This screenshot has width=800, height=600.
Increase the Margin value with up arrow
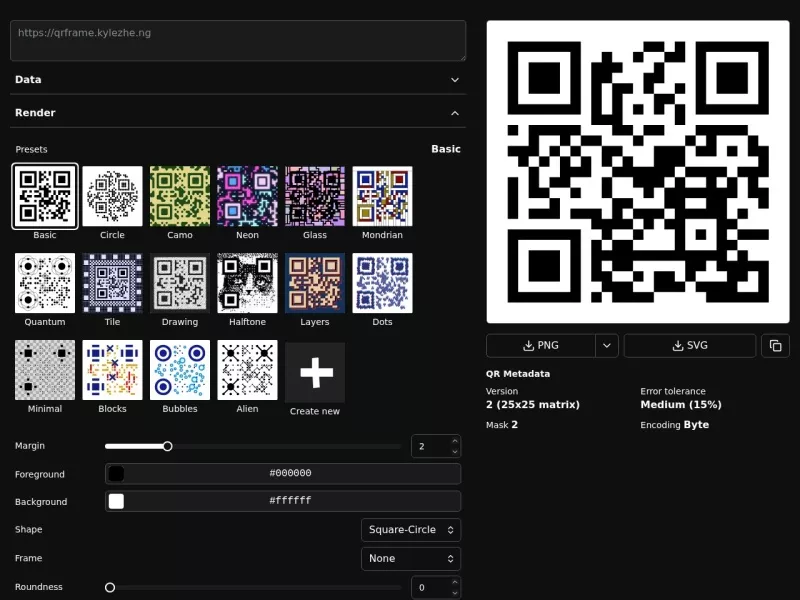tap(455, 441)
